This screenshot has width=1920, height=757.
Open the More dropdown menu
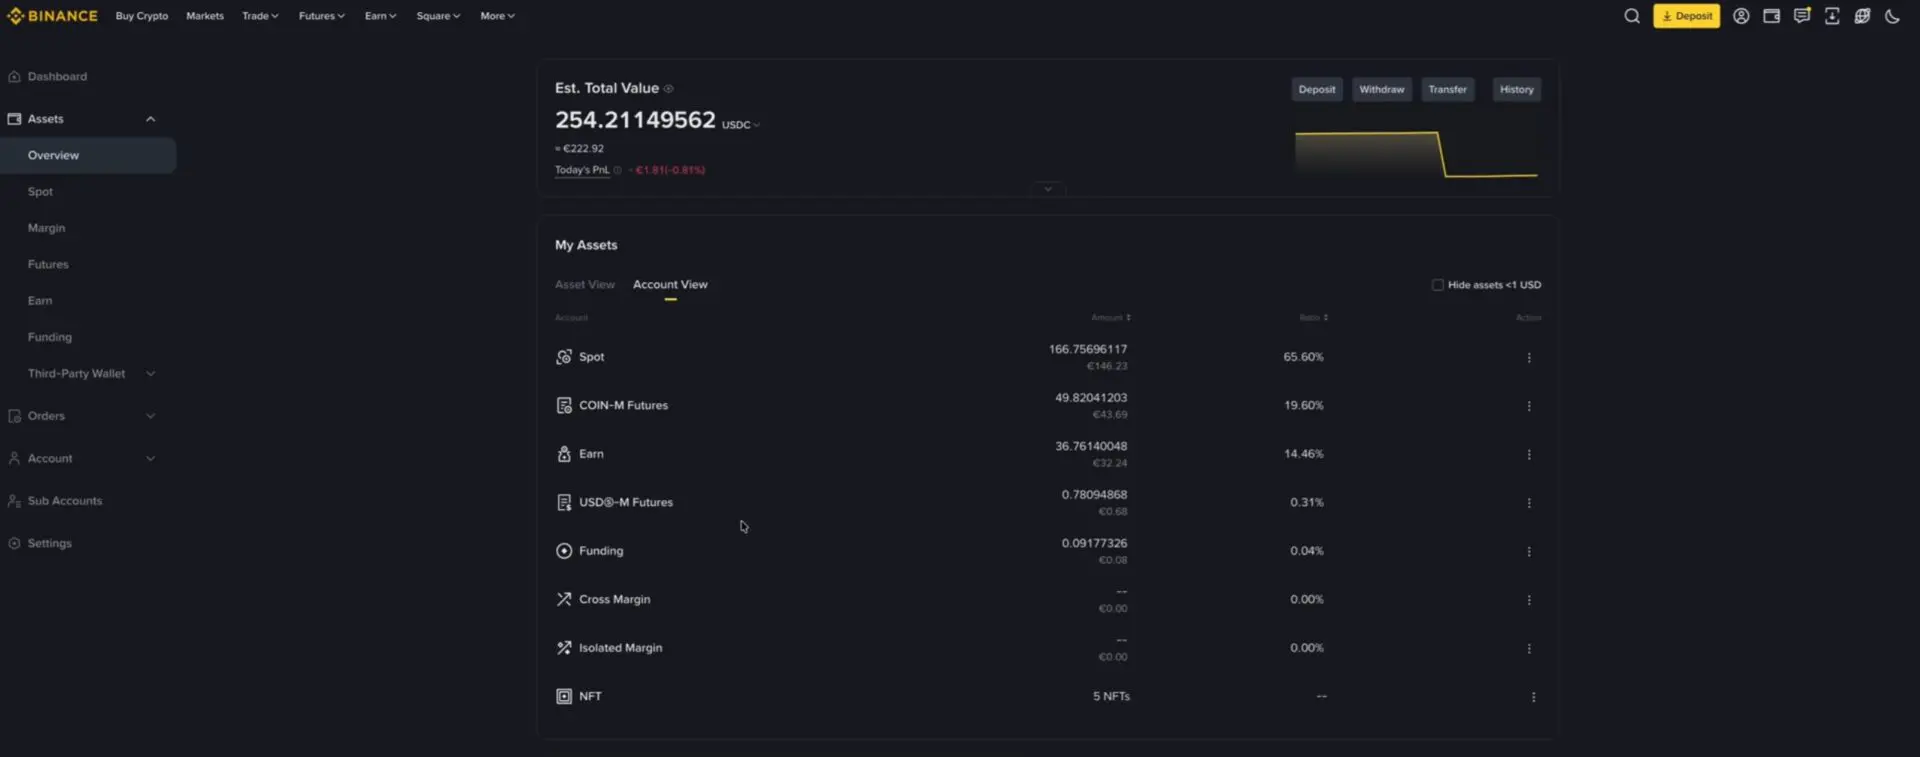click(497, 16)
